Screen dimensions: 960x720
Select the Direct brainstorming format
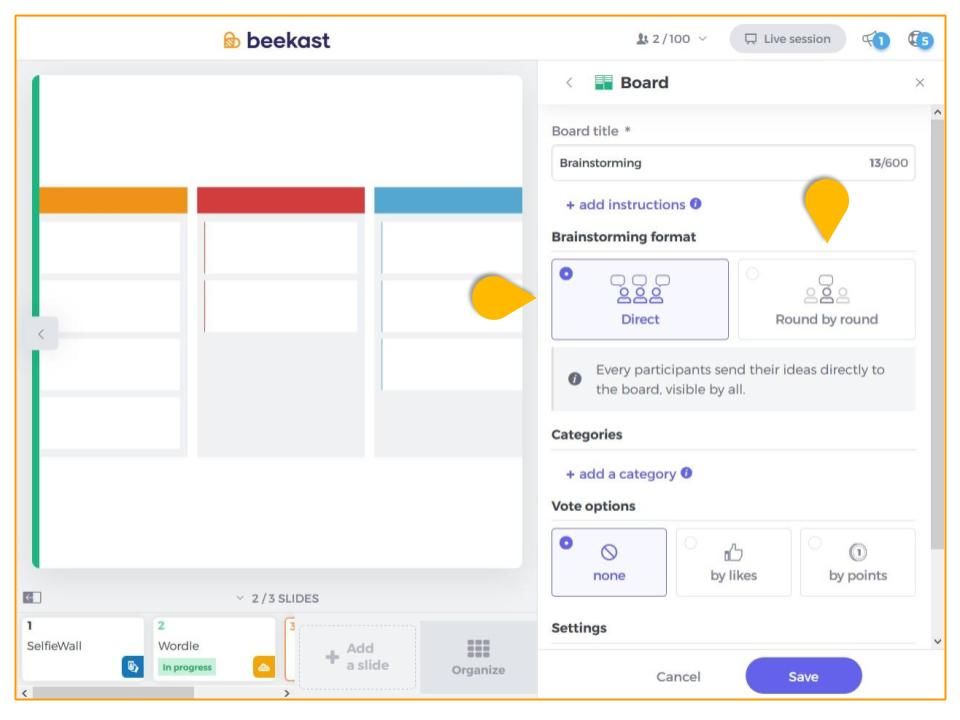pyautogui.click(x=640, y=299)
